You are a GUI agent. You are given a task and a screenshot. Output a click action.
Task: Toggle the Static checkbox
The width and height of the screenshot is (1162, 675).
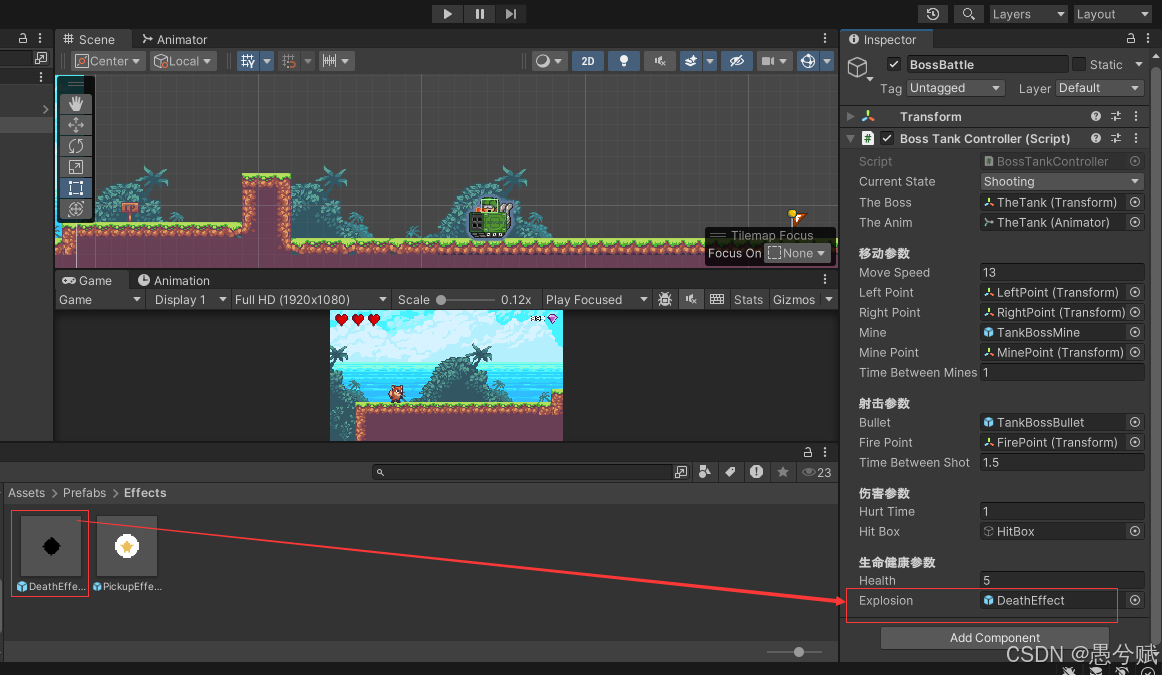pyautogui.click(x=1079, y=64)
